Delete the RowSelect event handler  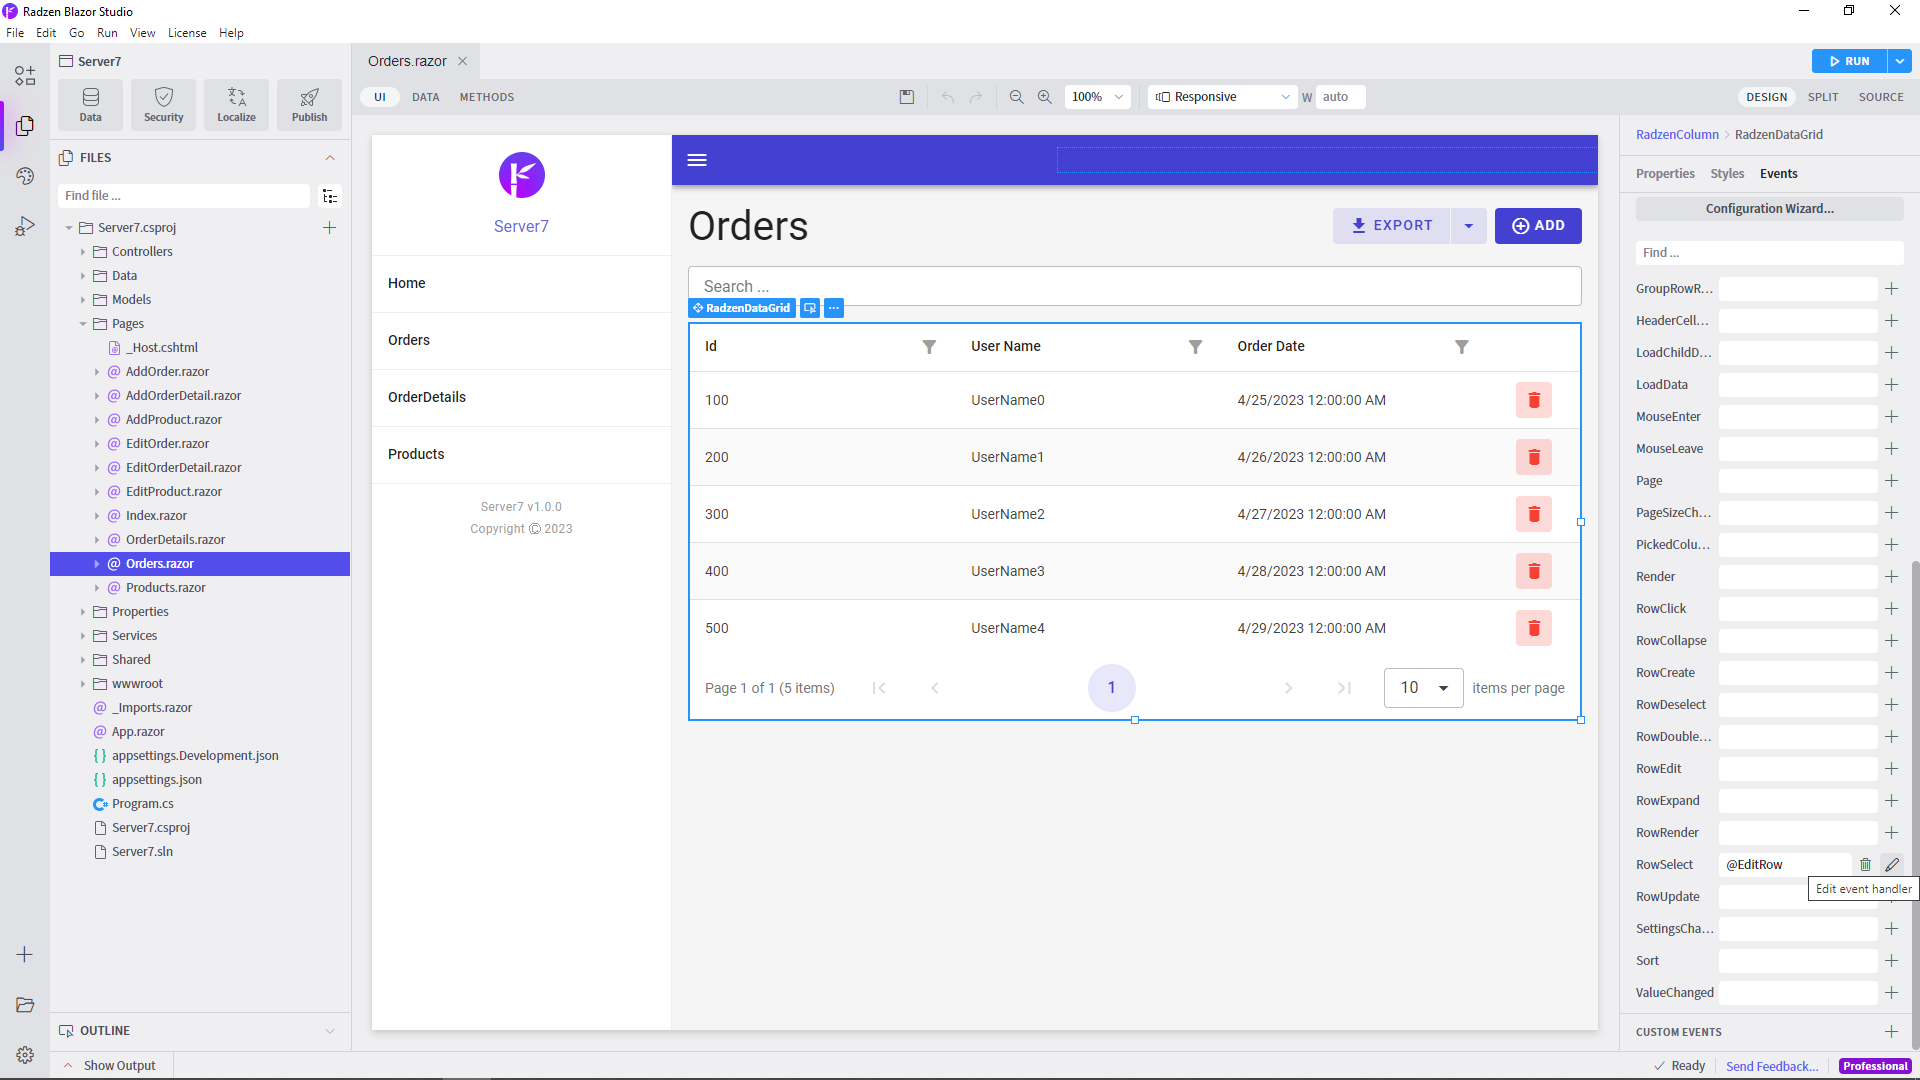pos(1865,865)
